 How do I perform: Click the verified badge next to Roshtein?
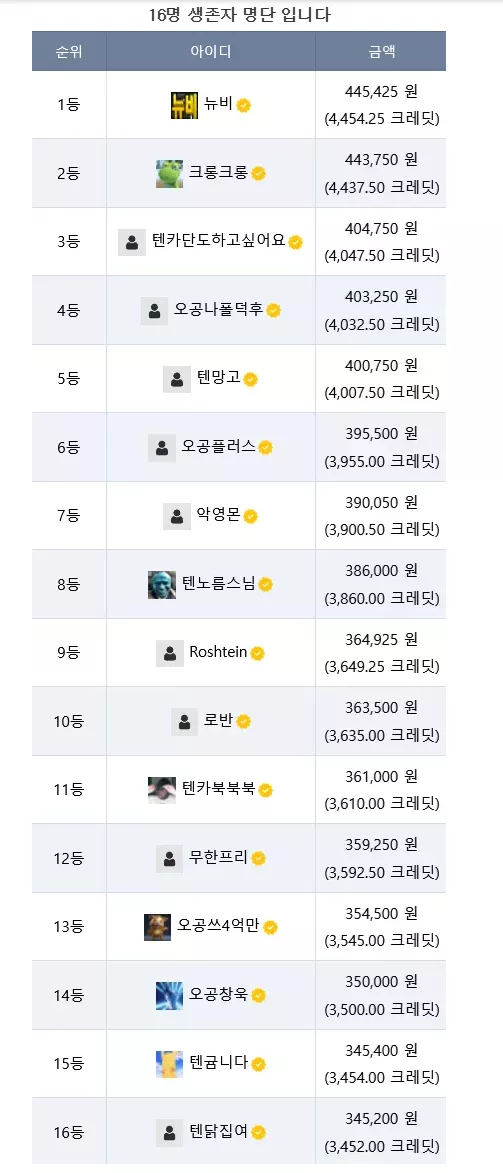click(257, 653)
